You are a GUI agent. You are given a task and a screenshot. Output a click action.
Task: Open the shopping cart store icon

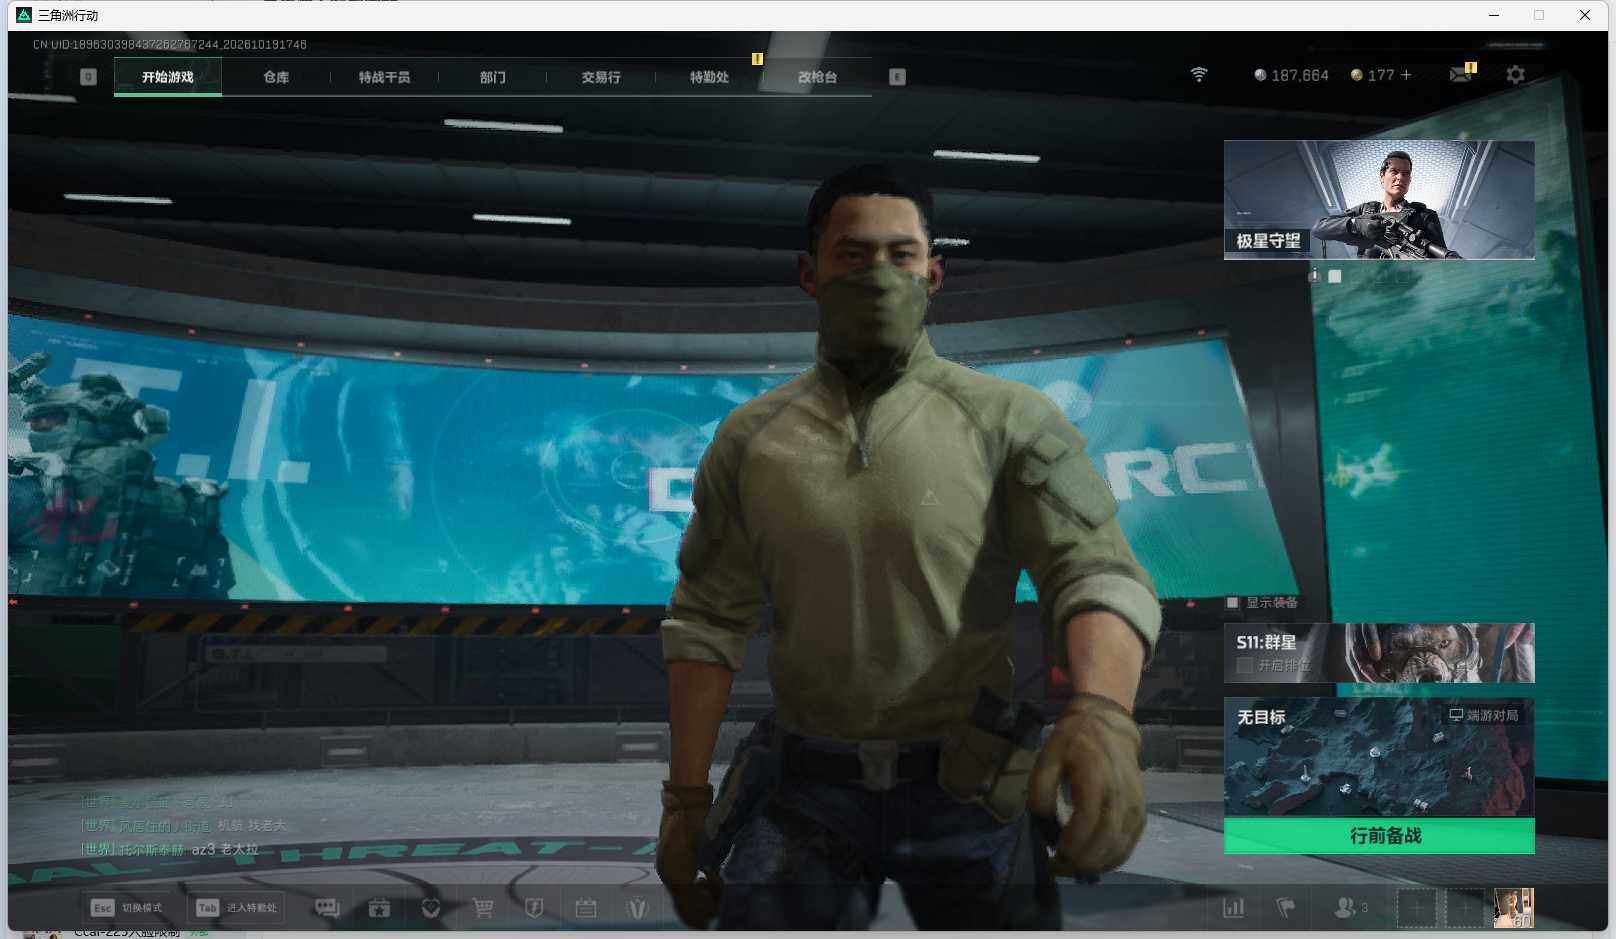click(483, 908)
